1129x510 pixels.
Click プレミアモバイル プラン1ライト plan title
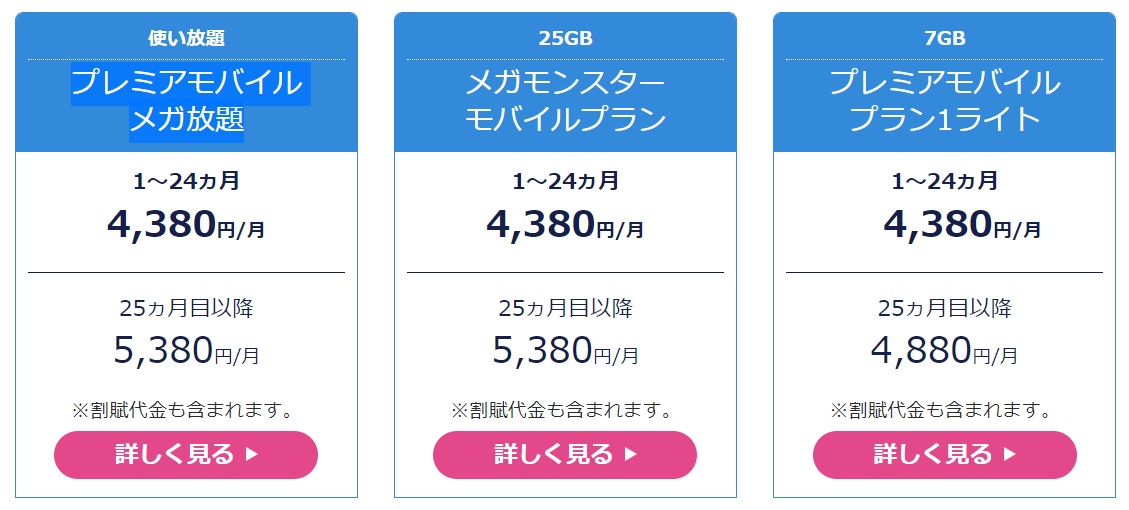click(x=945, y=102)
